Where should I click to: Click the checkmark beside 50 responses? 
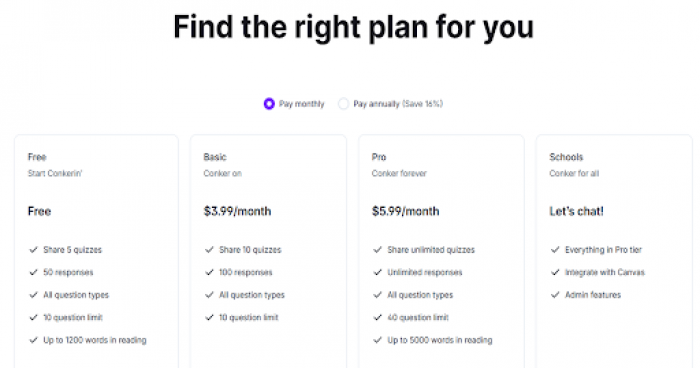(x=33, y=272)
